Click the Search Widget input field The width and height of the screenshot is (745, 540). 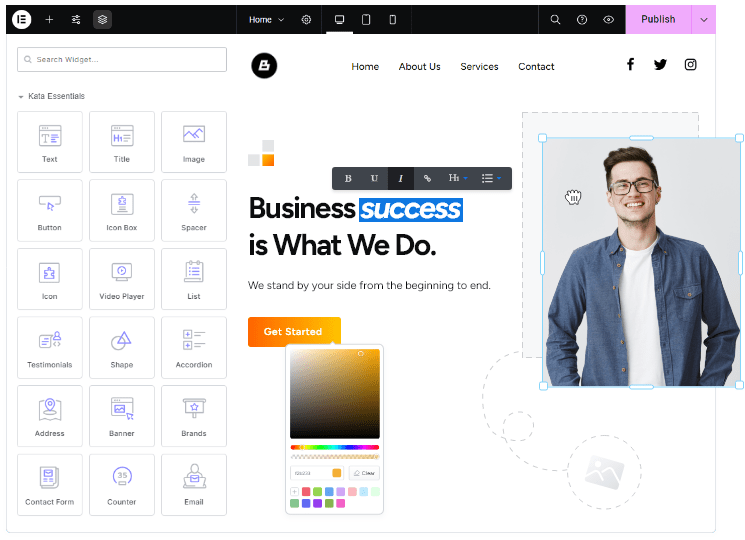click(122, 60)
